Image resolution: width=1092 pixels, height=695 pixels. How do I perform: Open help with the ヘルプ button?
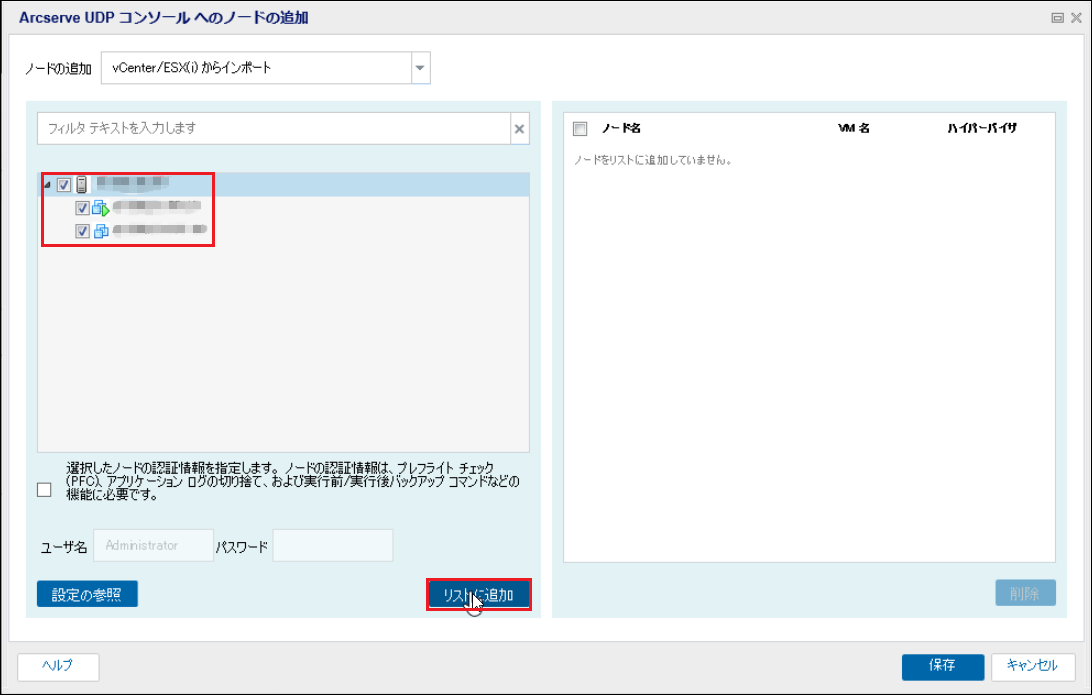(58, 666)
